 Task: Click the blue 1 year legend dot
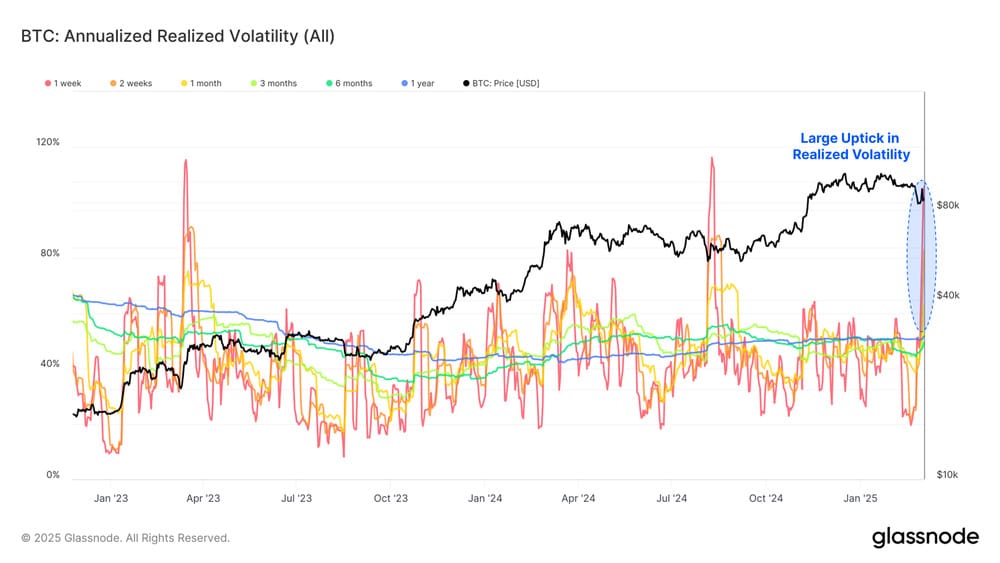pyautogui.click(x=404, y=84)
